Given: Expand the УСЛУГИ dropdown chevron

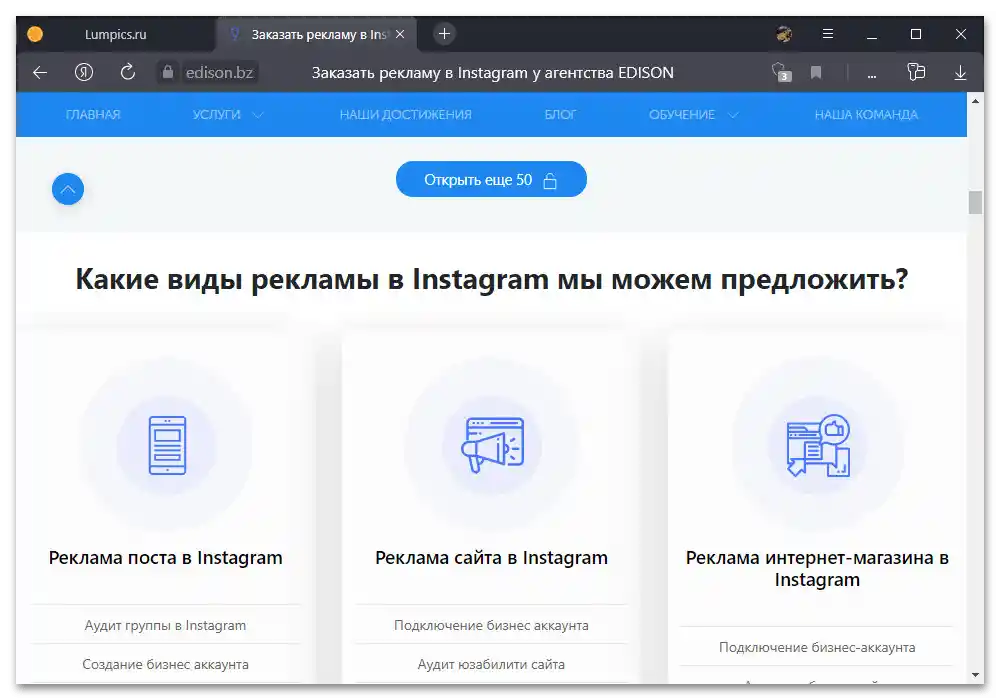Looking at the screenshot, I should click(258, 115).
